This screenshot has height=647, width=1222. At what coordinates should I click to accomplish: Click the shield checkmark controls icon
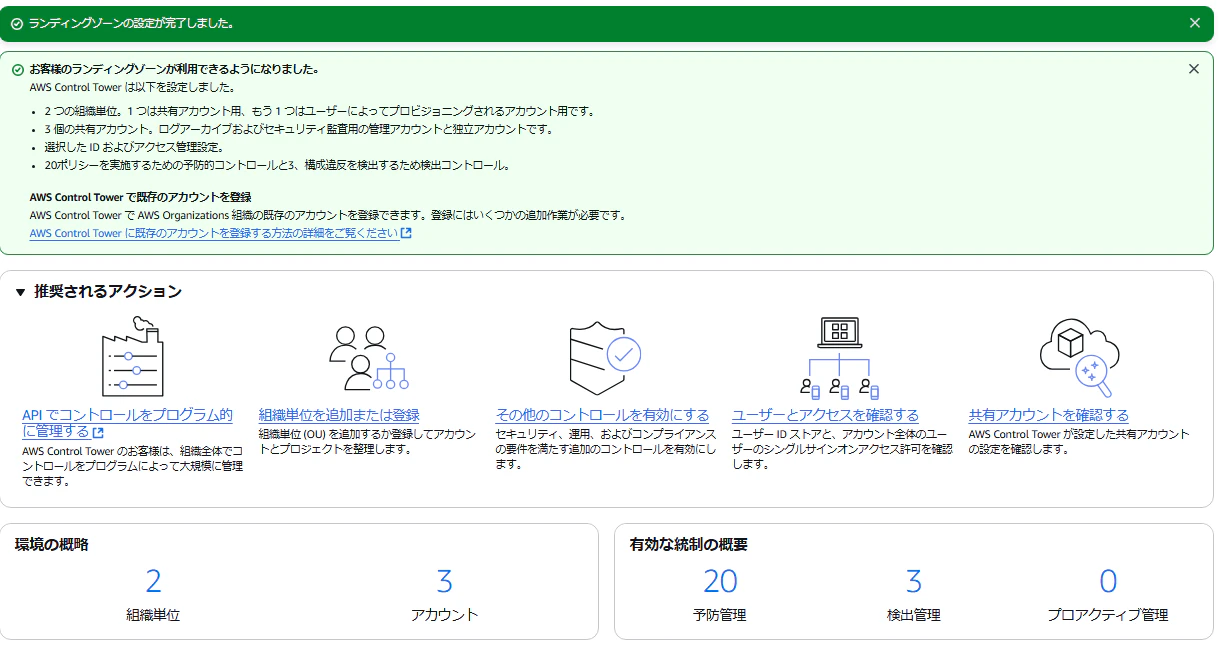tap(605, 359)
